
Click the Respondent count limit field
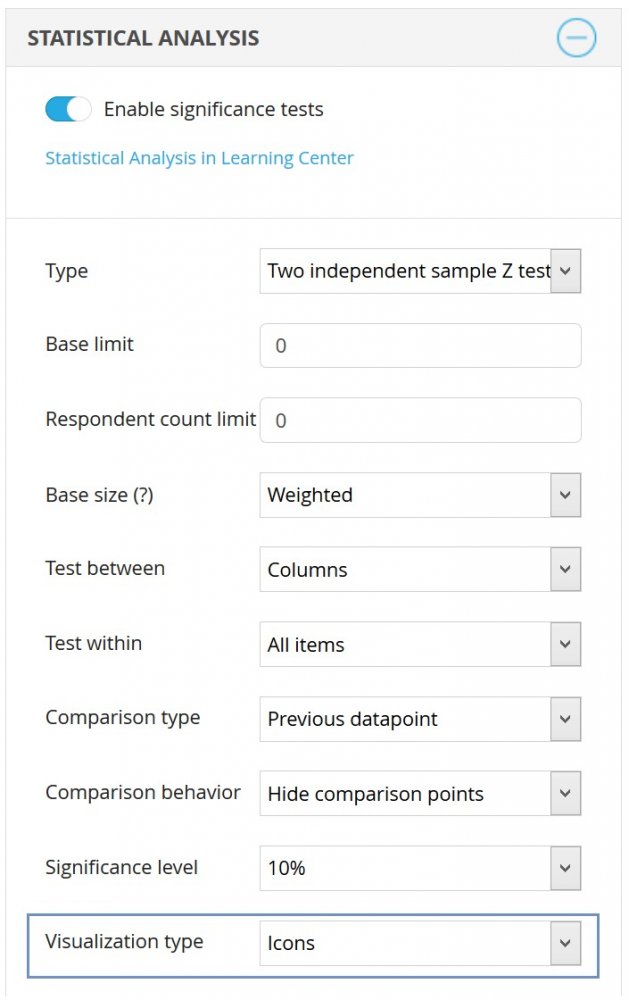pos(420,420)
